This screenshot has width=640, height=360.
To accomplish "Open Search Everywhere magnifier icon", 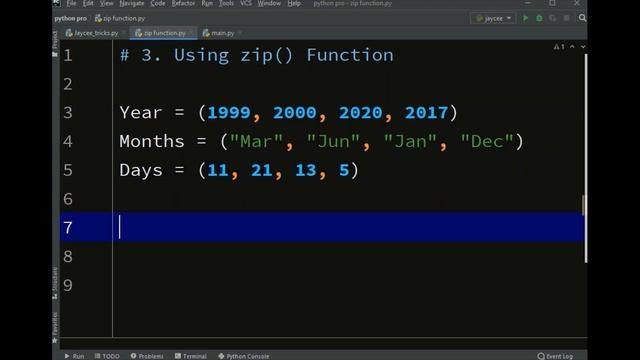I will [582, 18].
